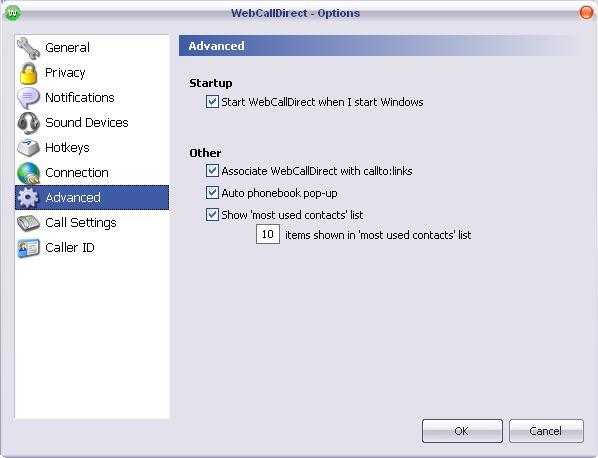The height and width of the screenshot is (458, 598).
Task: Click the speech bubble Notifications icon
Action: click(28, 98)
